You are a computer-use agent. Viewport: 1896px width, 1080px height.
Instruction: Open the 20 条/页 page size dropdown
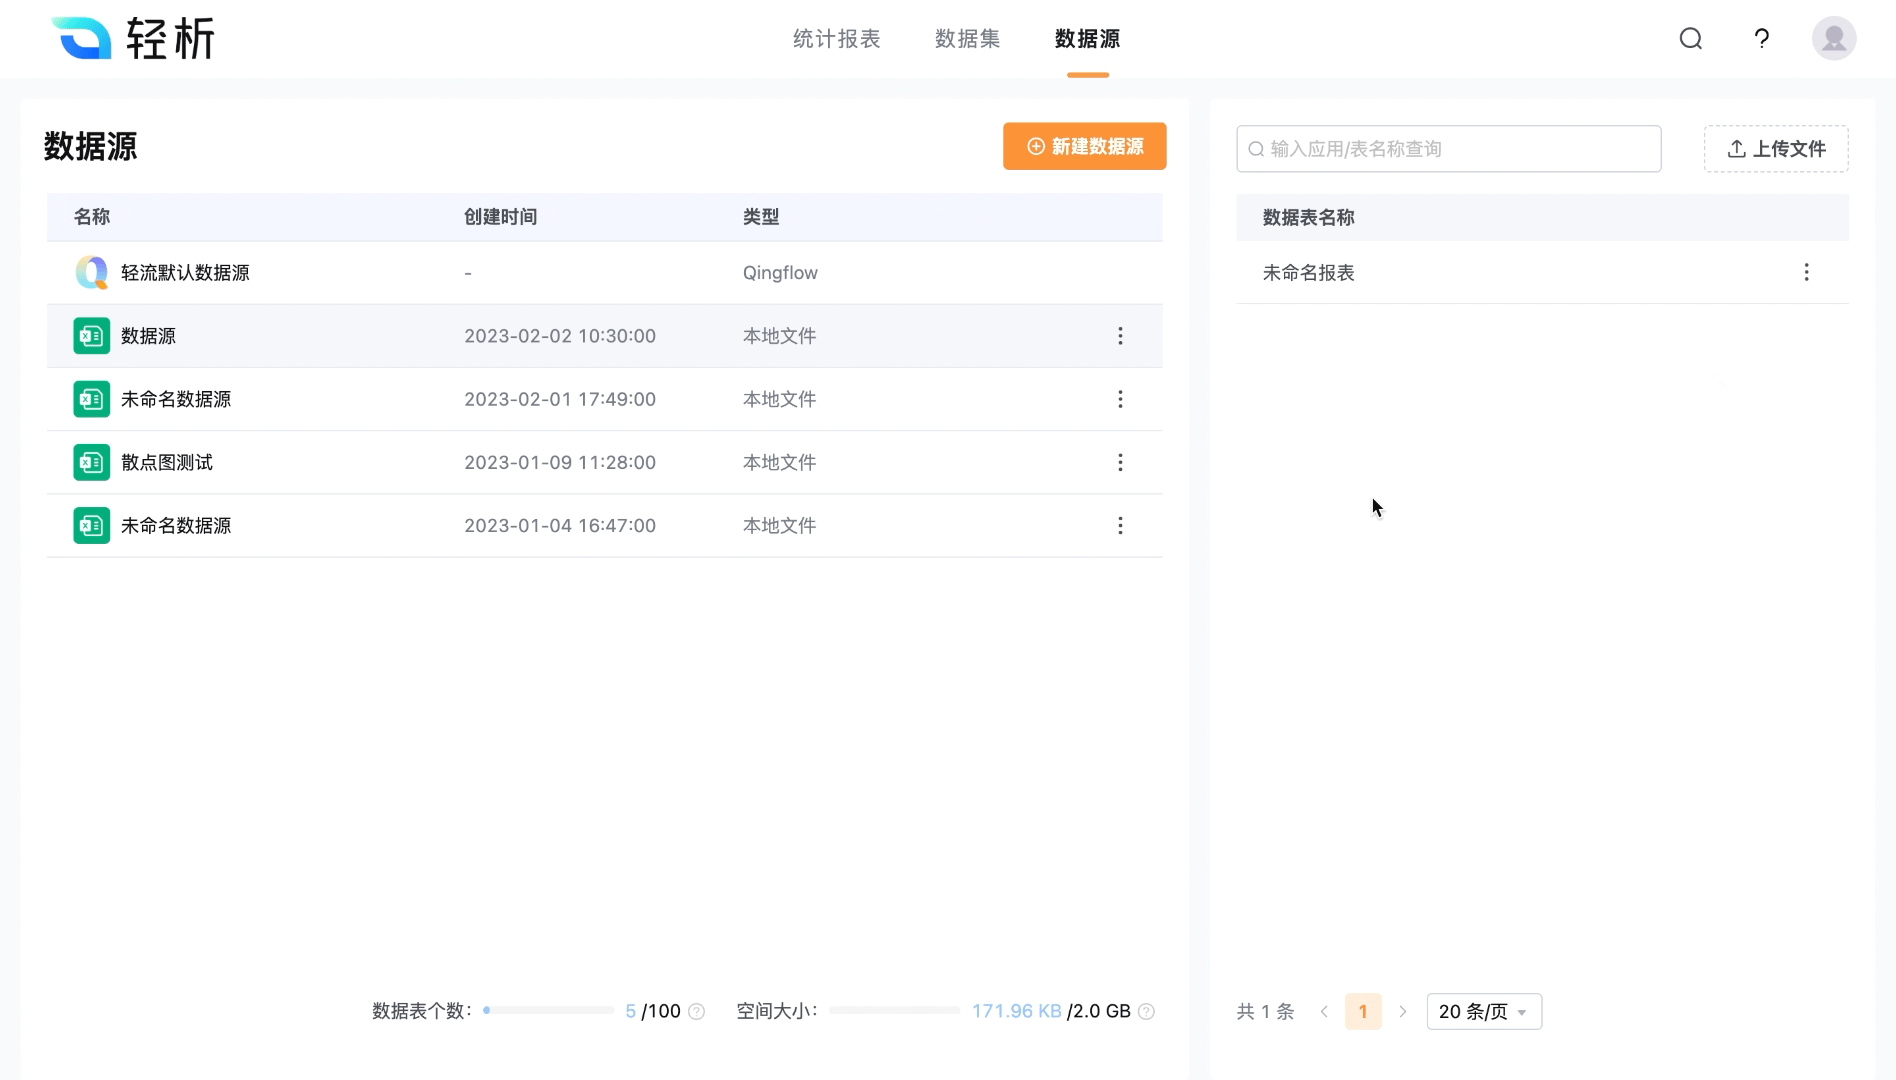1484,1012
